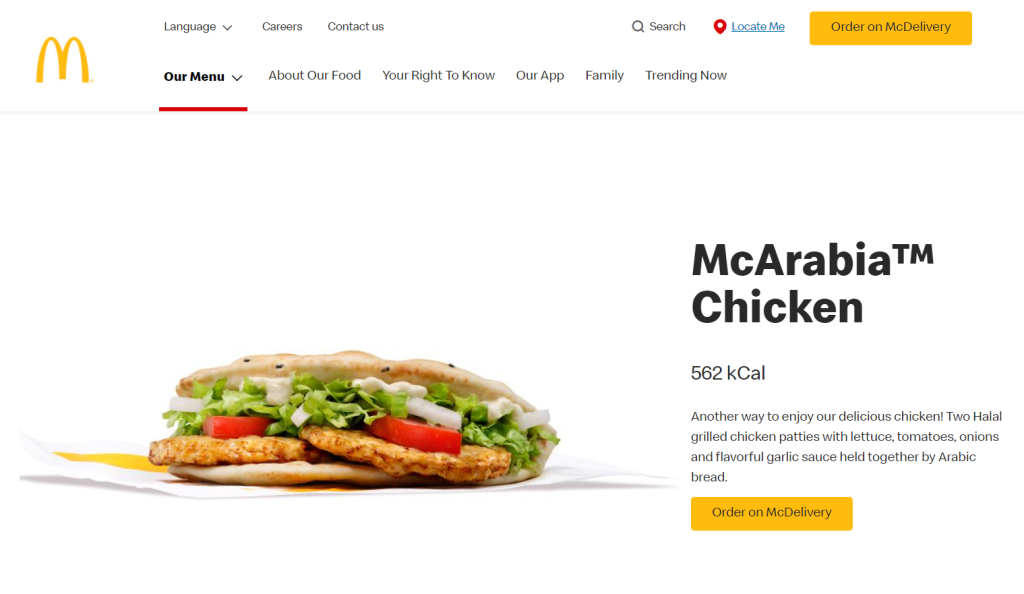
Task: Open the Language selector
Action: pyautogui.click(x=198, y=27)
